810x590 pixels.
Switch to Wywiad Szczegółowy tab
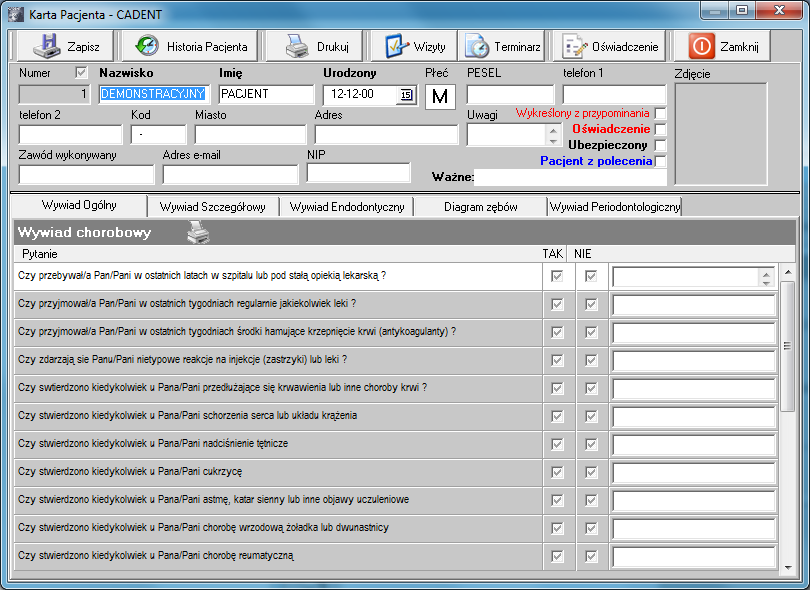(213, 207)
